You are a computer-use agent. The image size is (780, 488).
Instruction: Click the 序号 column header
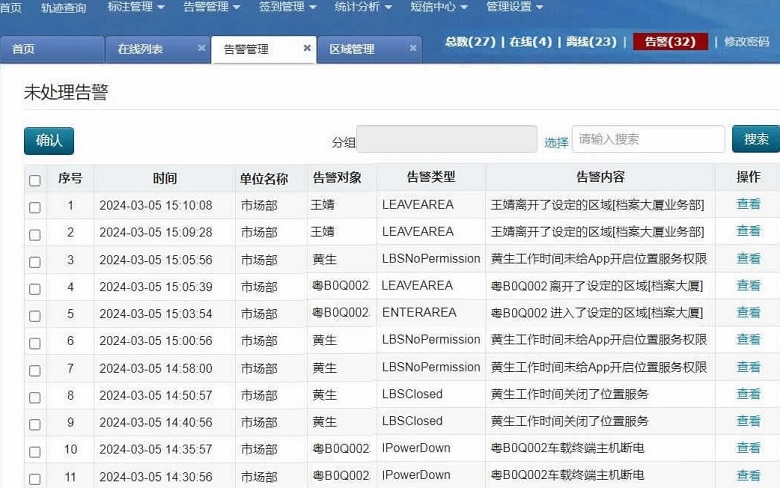pyautogui.click(x=70, y=178)
